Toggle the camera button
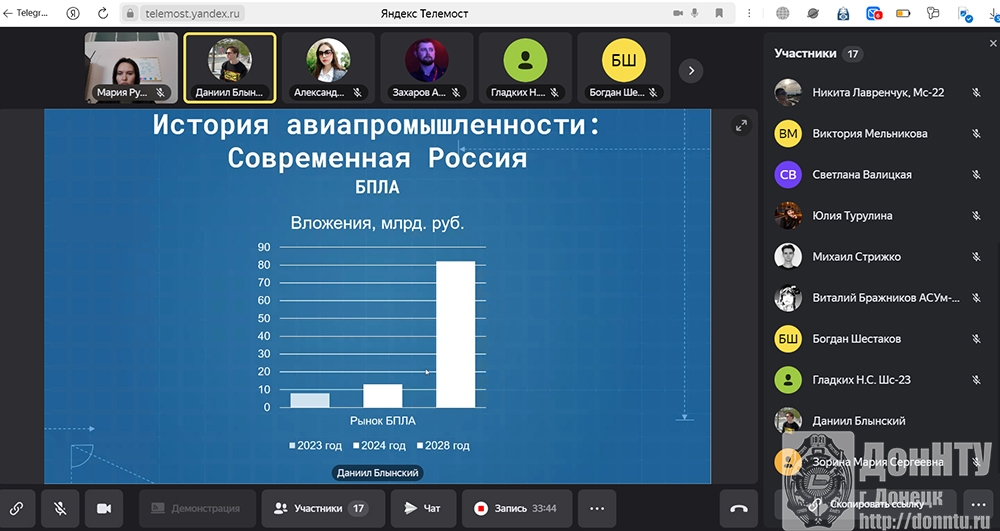The height and width of the screenshot is (531, 1000). tap(103, 508)
